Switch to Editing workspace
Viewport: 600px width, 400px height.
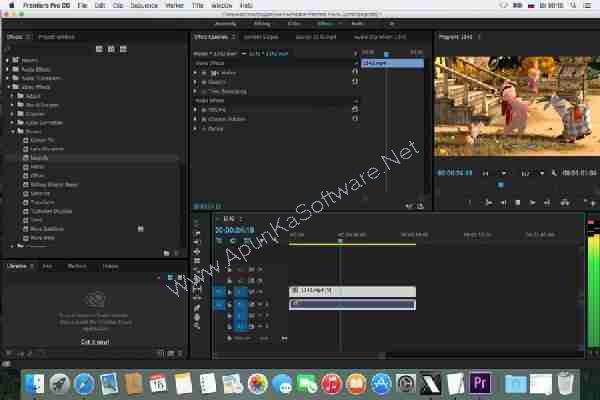(262, 24)
